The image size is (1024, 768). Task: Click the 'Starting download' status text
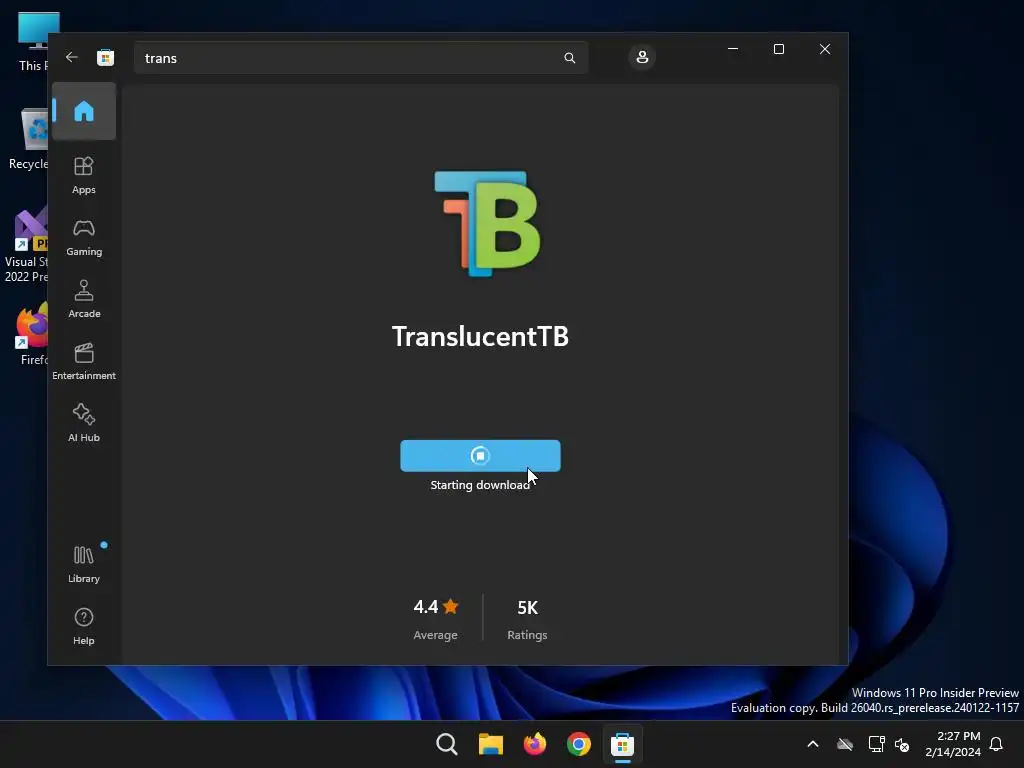click(480, 485)
